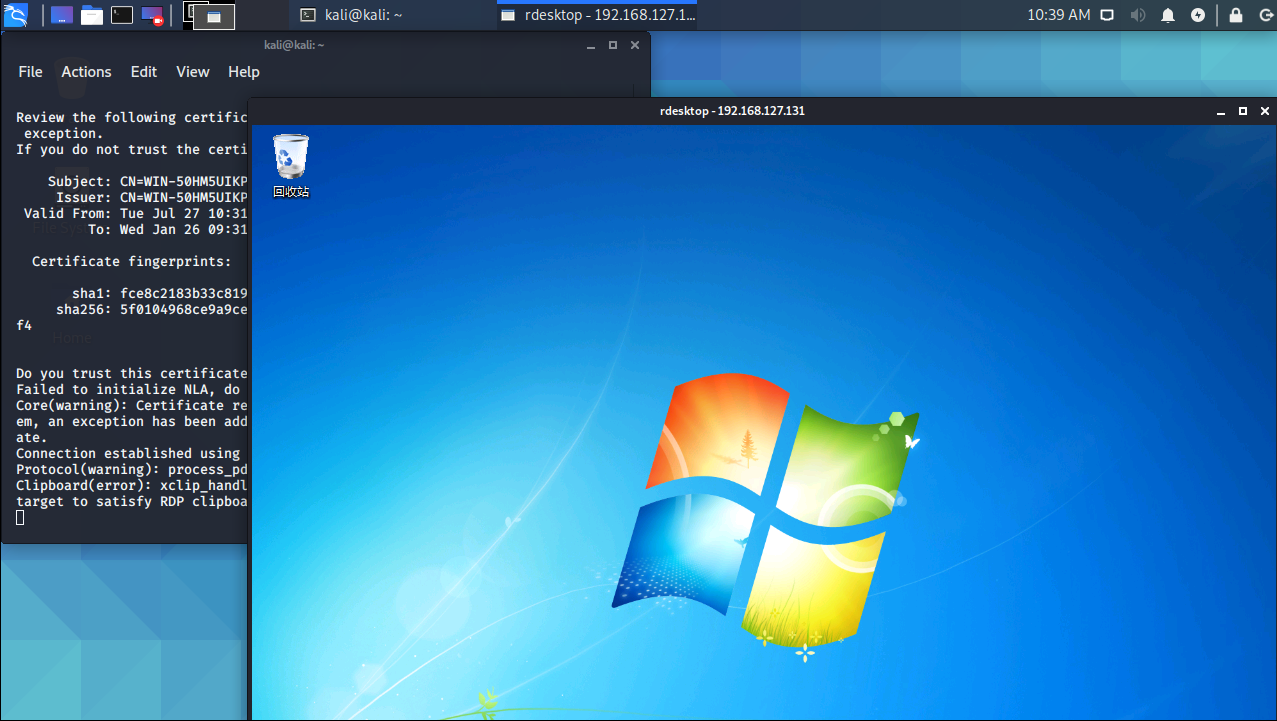
Task: Click the rdesktop window title bar
Action: pos(732,111)
